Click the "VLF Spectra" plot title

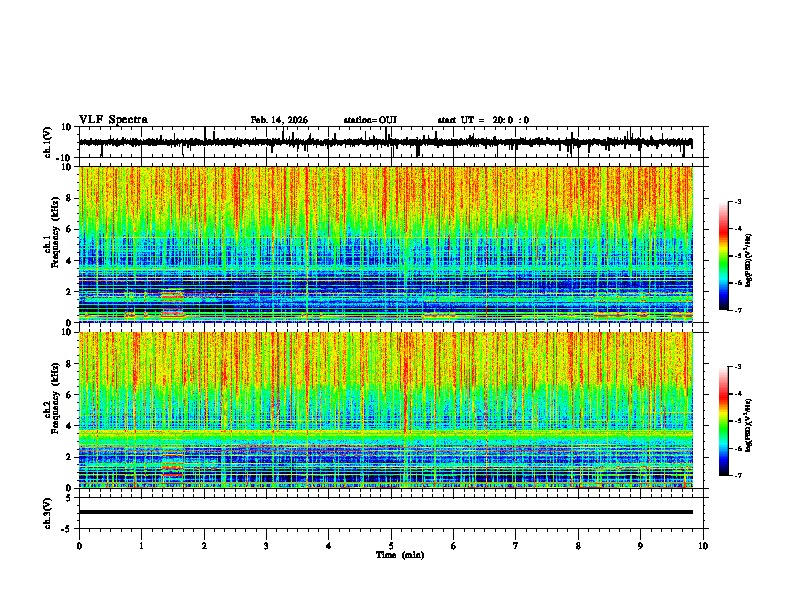[x=113, y=120]
